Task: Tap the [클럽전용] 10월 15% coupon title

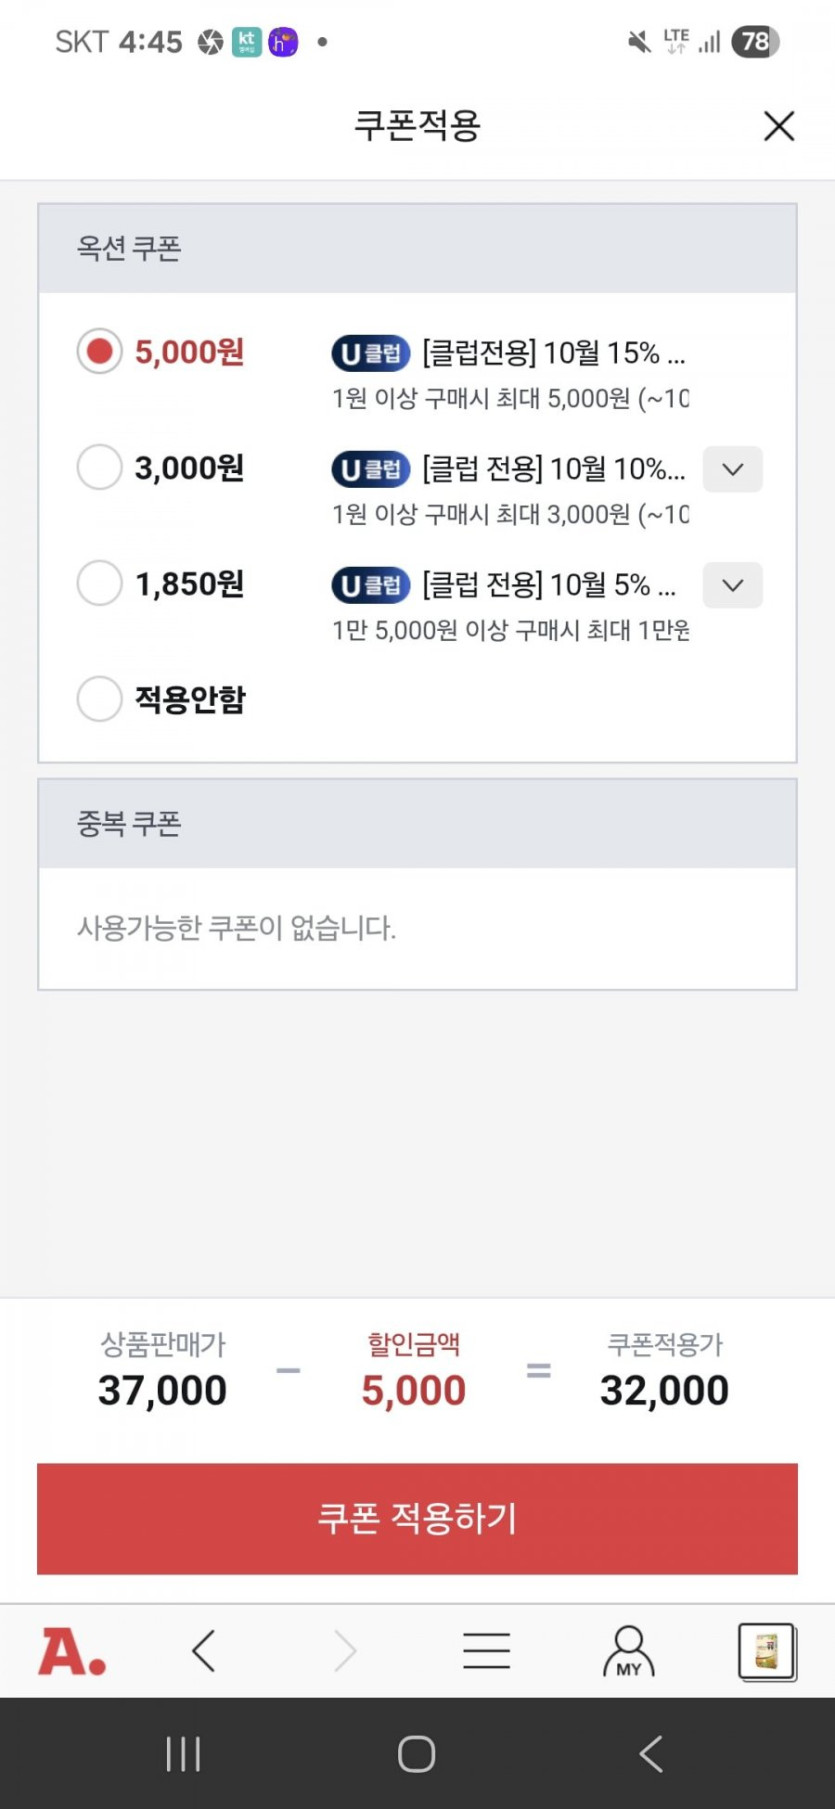Action: pyautogui.click(x=553, y=353)
